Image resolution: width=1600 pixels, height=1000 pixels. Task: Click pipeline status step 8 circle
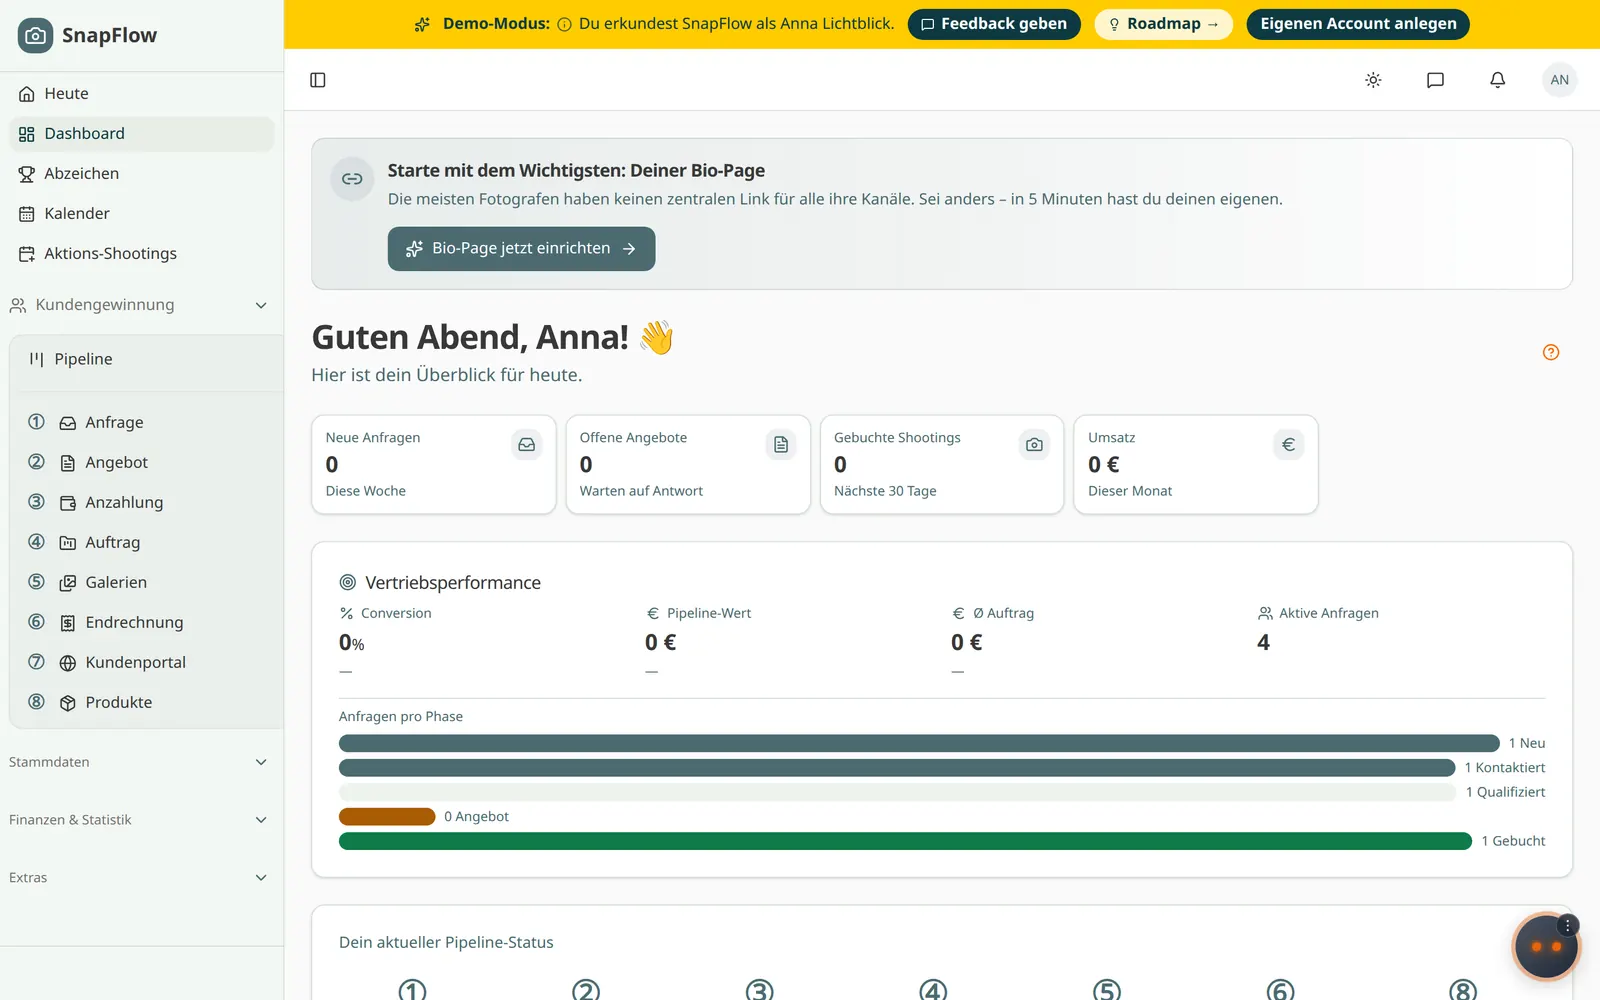click(x=1463, y=990)
